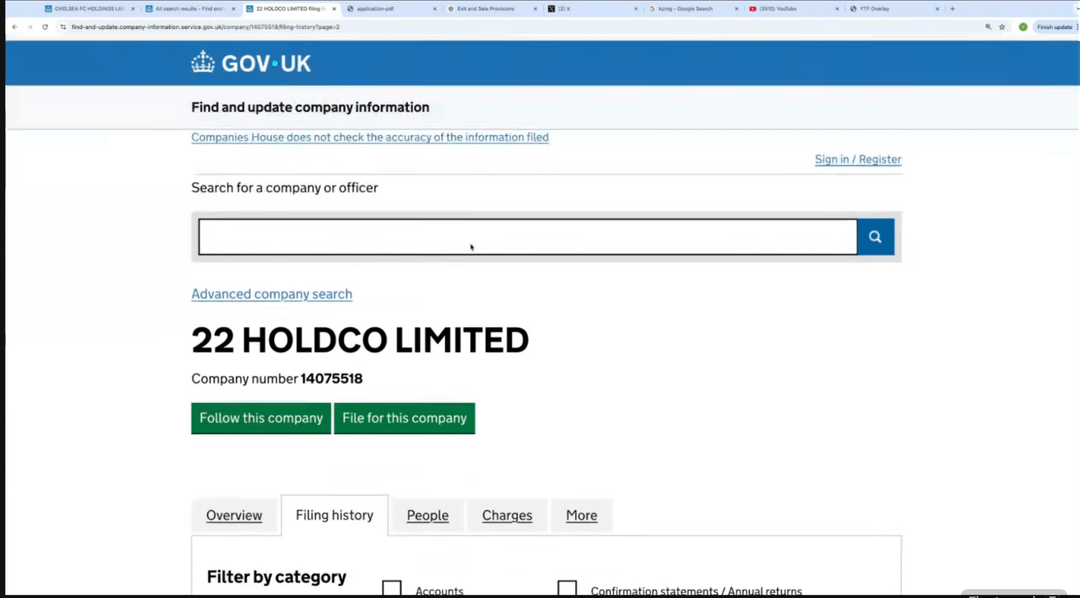Switch to the People tab
The width and height of the screenshot is (1080, 598).
click(x=427, y=516)
